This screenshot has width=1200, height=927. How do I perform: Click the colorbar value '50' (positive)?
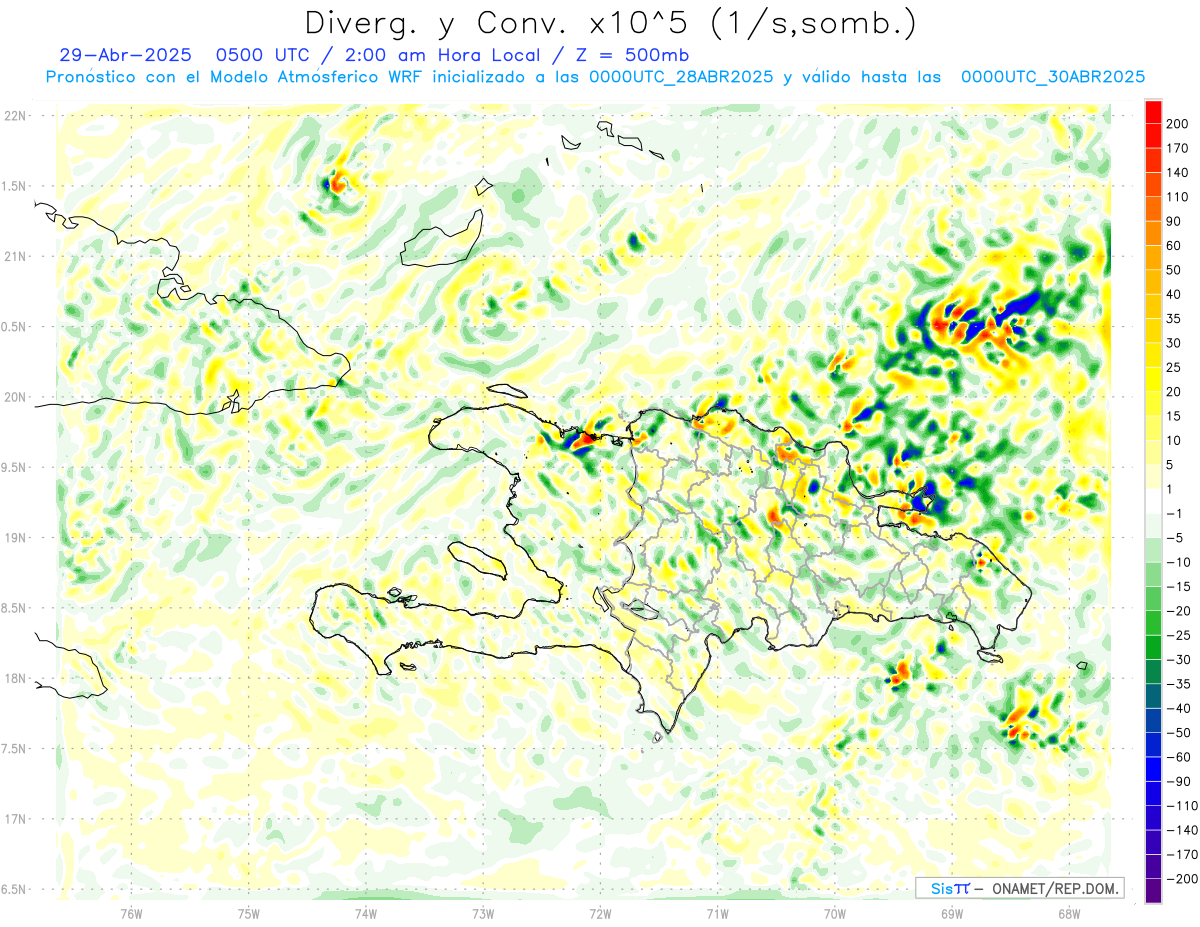tap(1174, 270)
